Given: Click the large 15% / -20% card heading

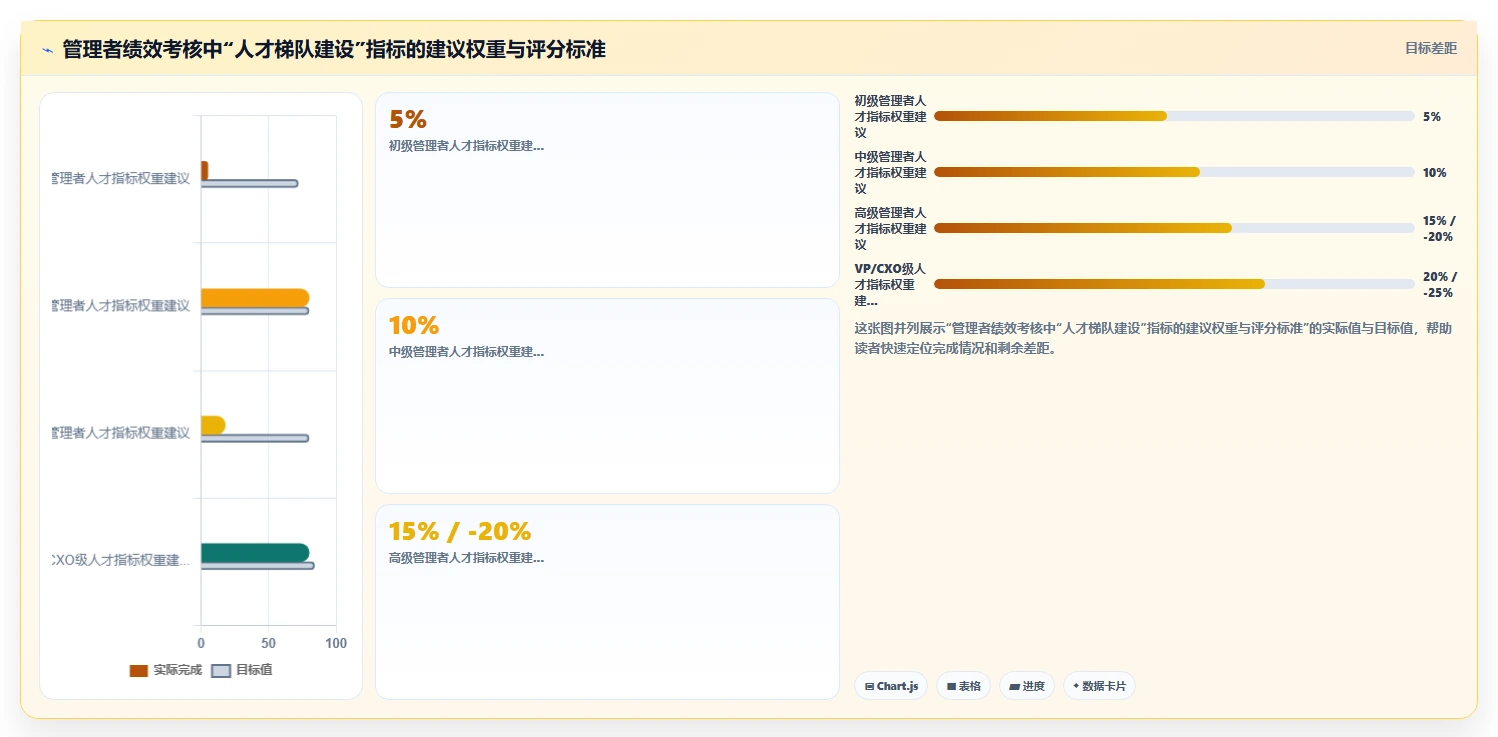Looking at the screenshot, I should coord(460,532).
